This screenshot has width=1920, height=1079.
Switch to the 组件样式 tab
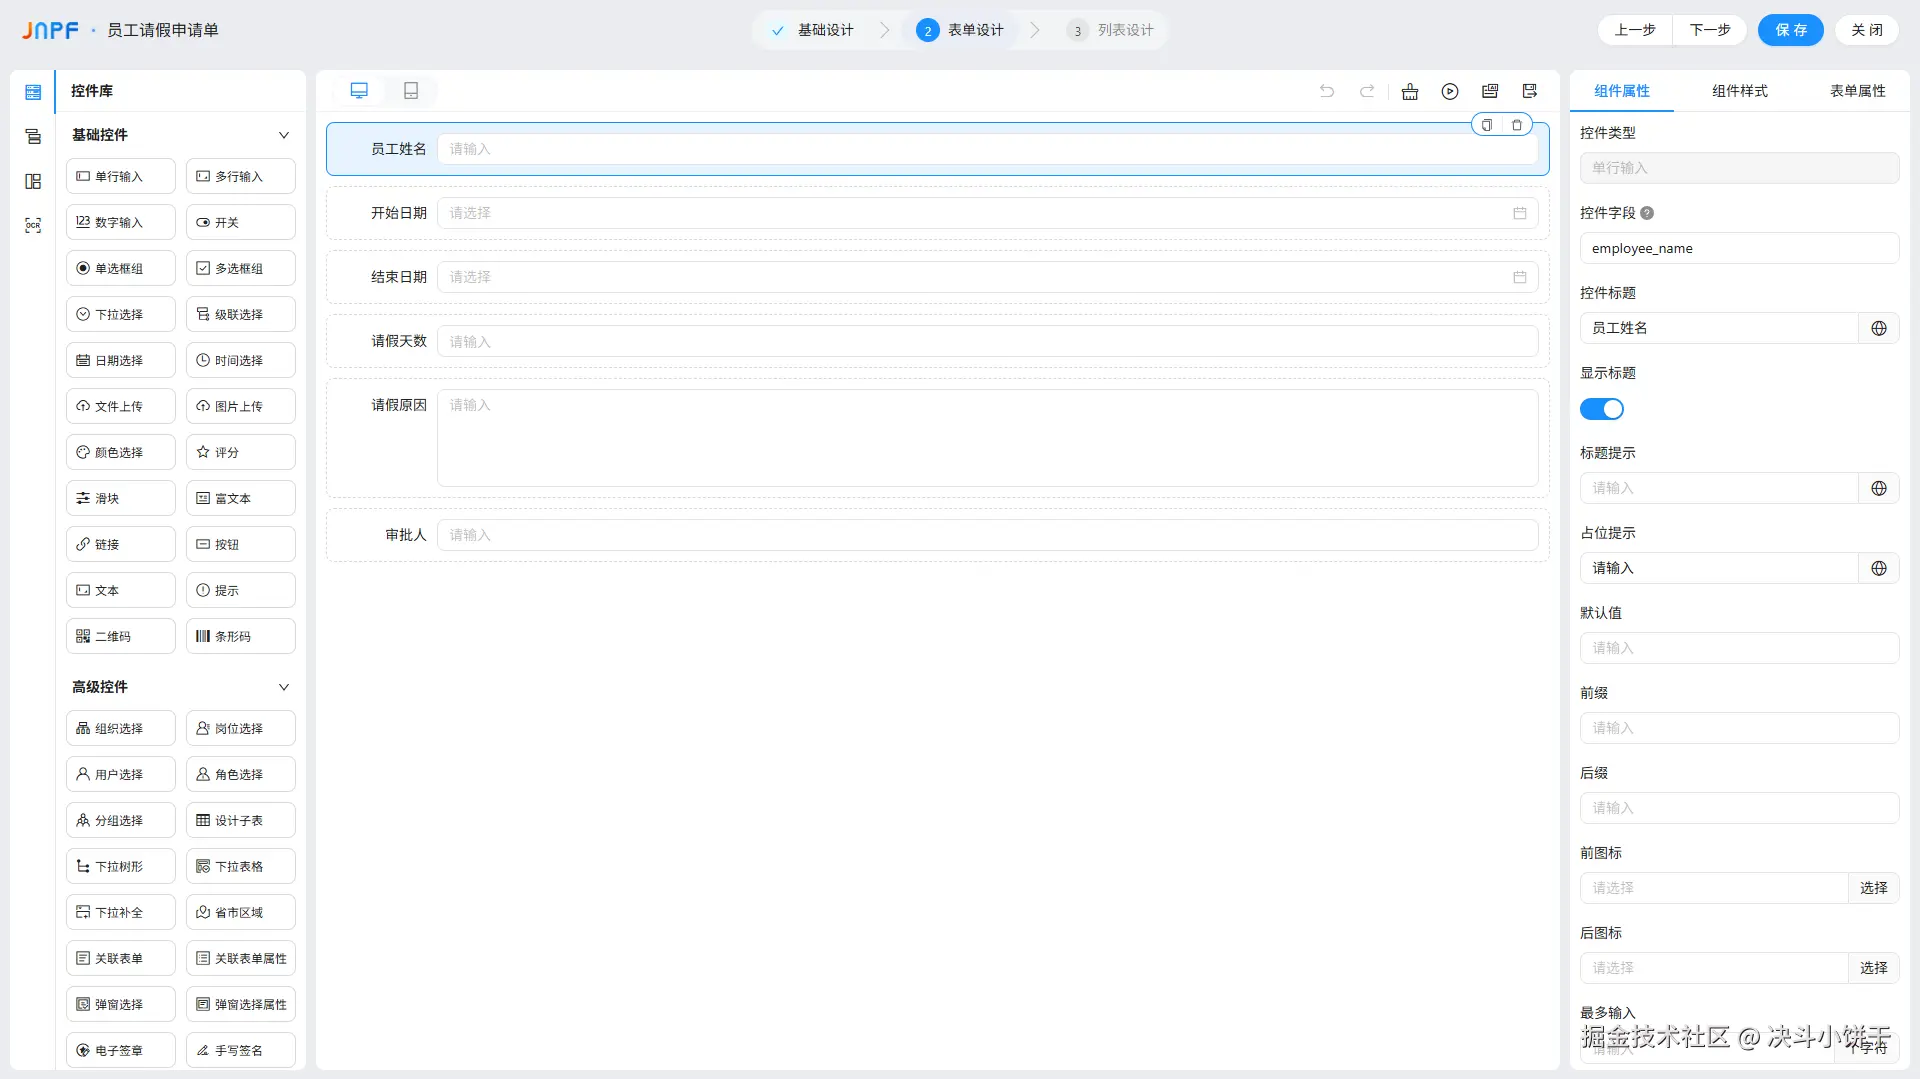(1740, 91)
